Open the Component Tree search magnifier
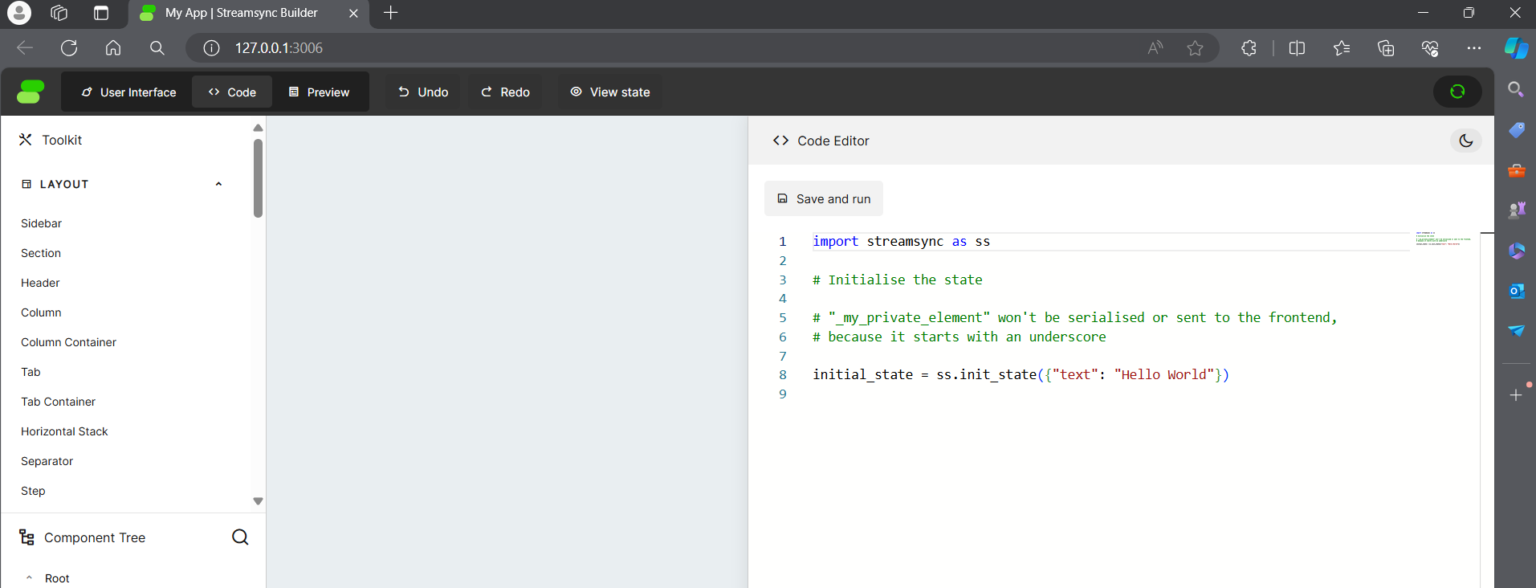Image resolution: width=1536 pixels, height=588 pixels. 240,537
